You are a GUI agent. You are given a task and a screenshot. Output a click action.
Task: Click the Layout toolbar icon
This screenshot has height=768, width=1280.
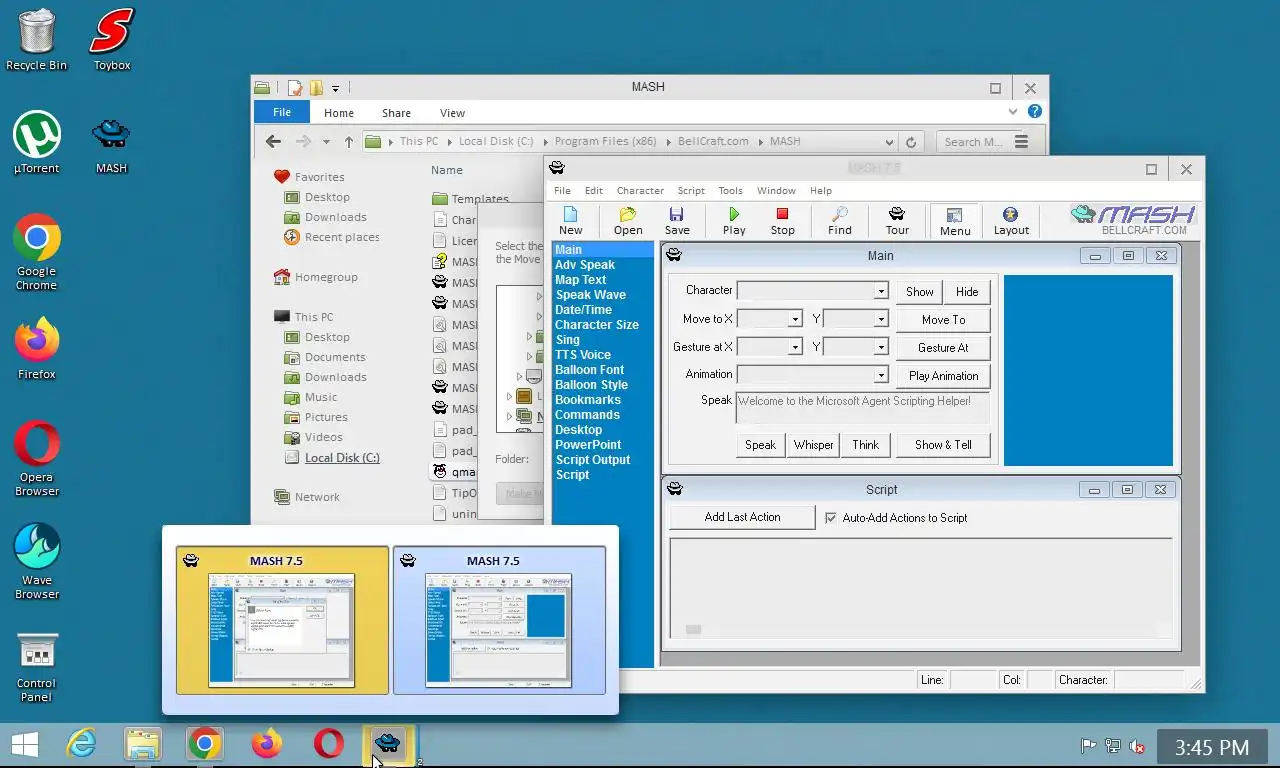coord(1011,221)
